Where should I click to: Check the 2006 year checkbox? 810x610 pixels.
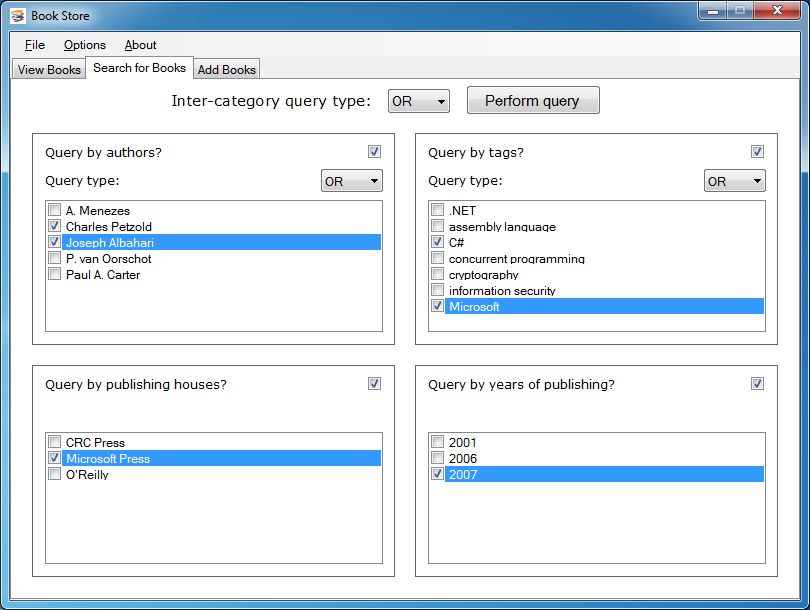[438, 458]
